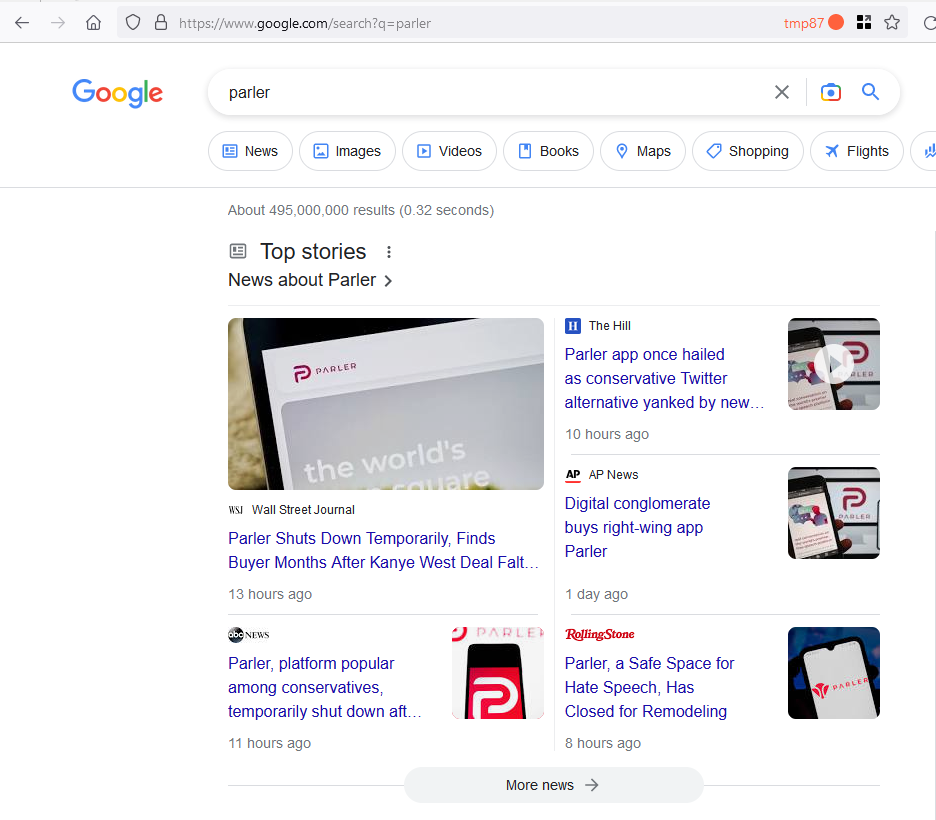Viewport: 936px width, 820px height.
Task: Click the AP News source label
Action: coord(613,475)
